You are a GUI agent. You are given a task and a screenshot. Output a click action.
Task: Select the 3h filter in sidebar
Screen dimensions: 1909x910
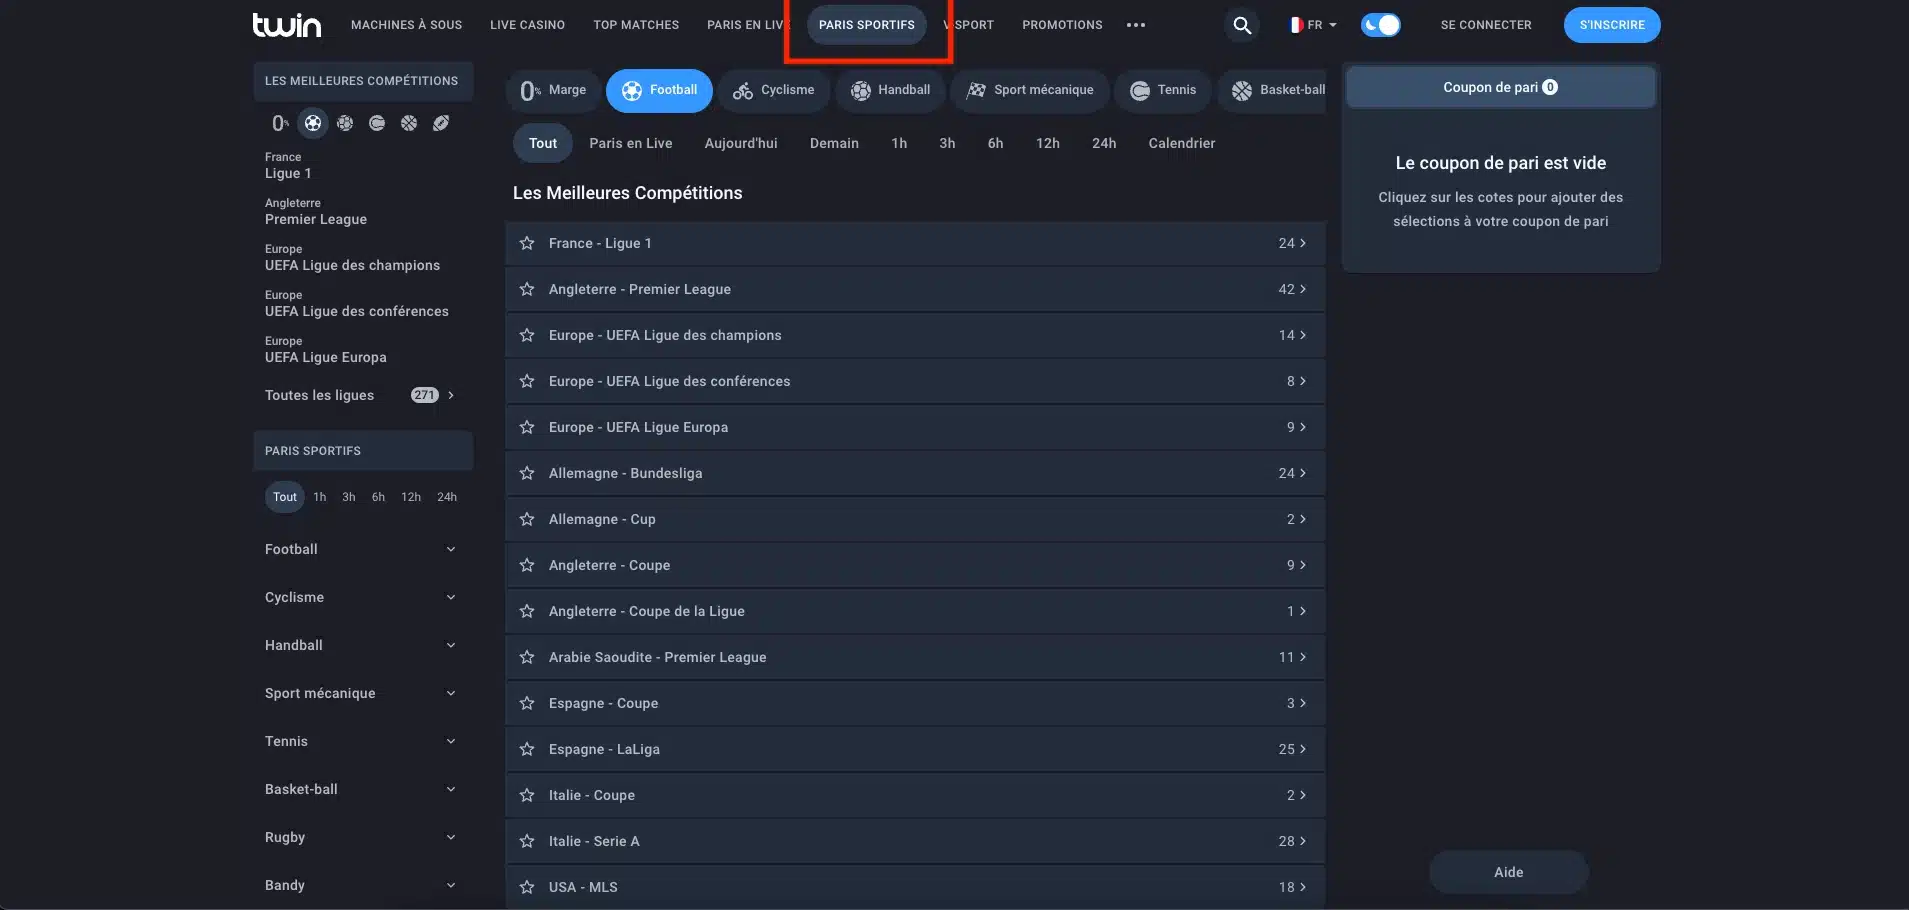point(349,497)
